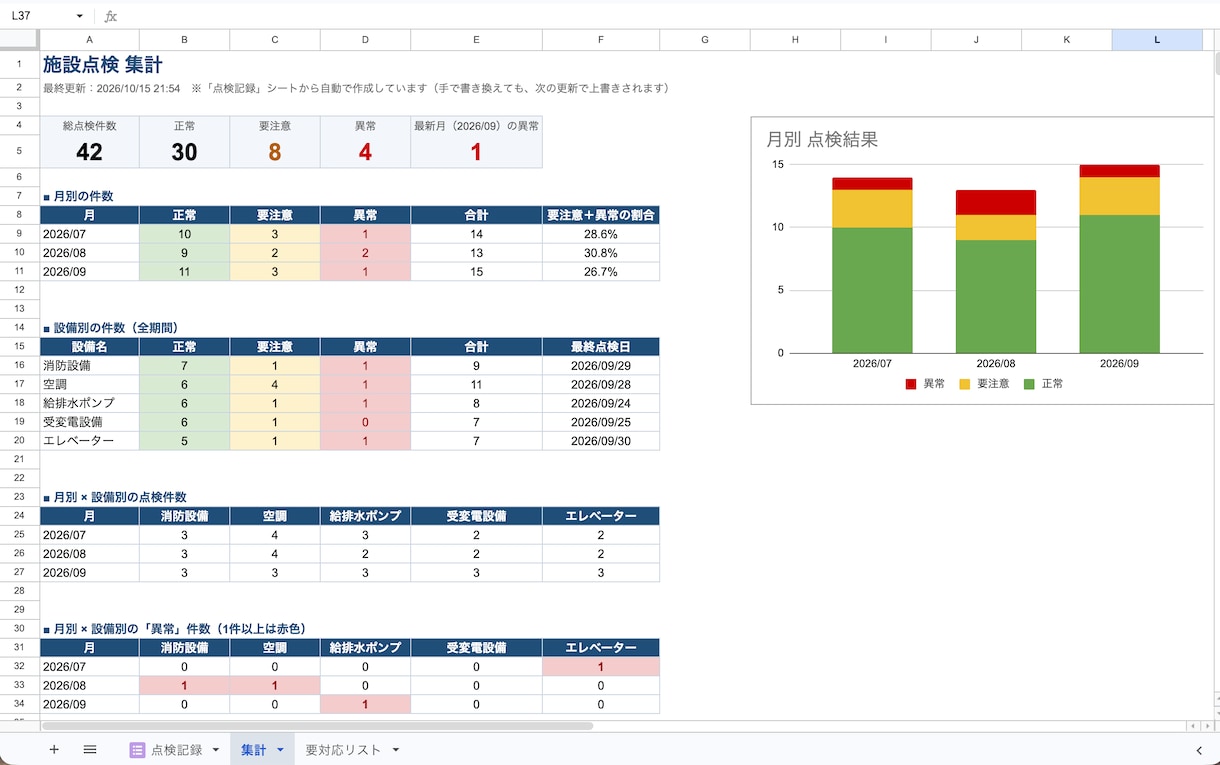1220x765 pixels.
Task: Click the 2026/07 yellow chart bar segment
Action: tap(872, 209)
